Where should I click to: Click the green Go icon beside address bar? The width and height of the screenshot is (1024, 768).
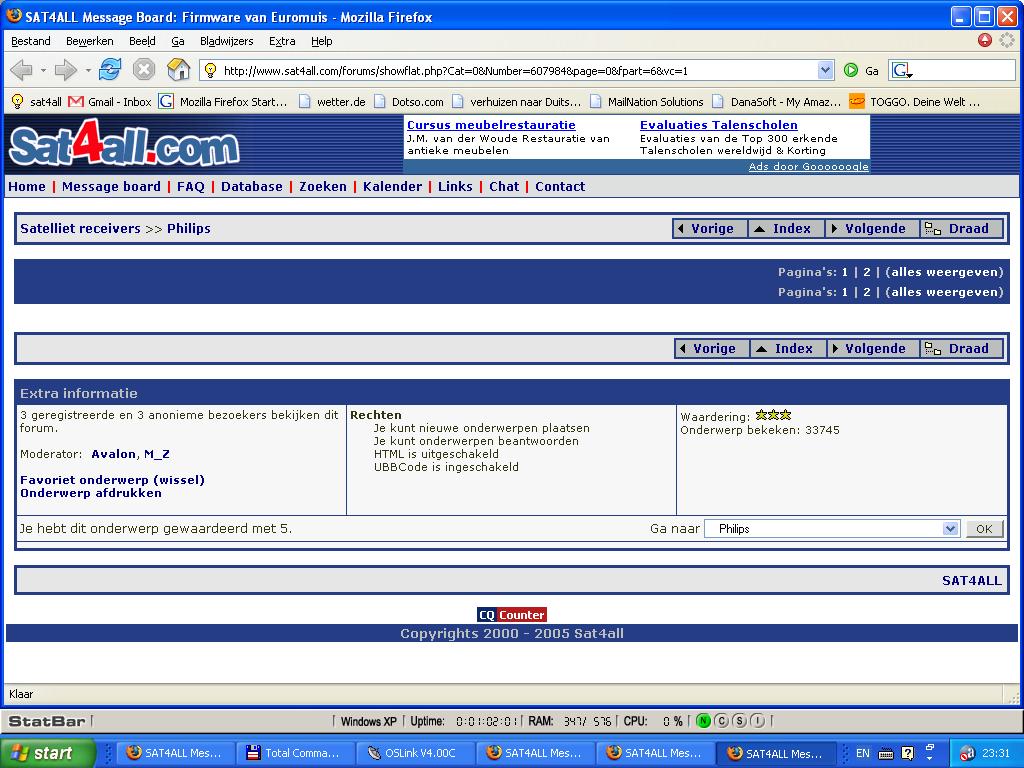point(851,70)
